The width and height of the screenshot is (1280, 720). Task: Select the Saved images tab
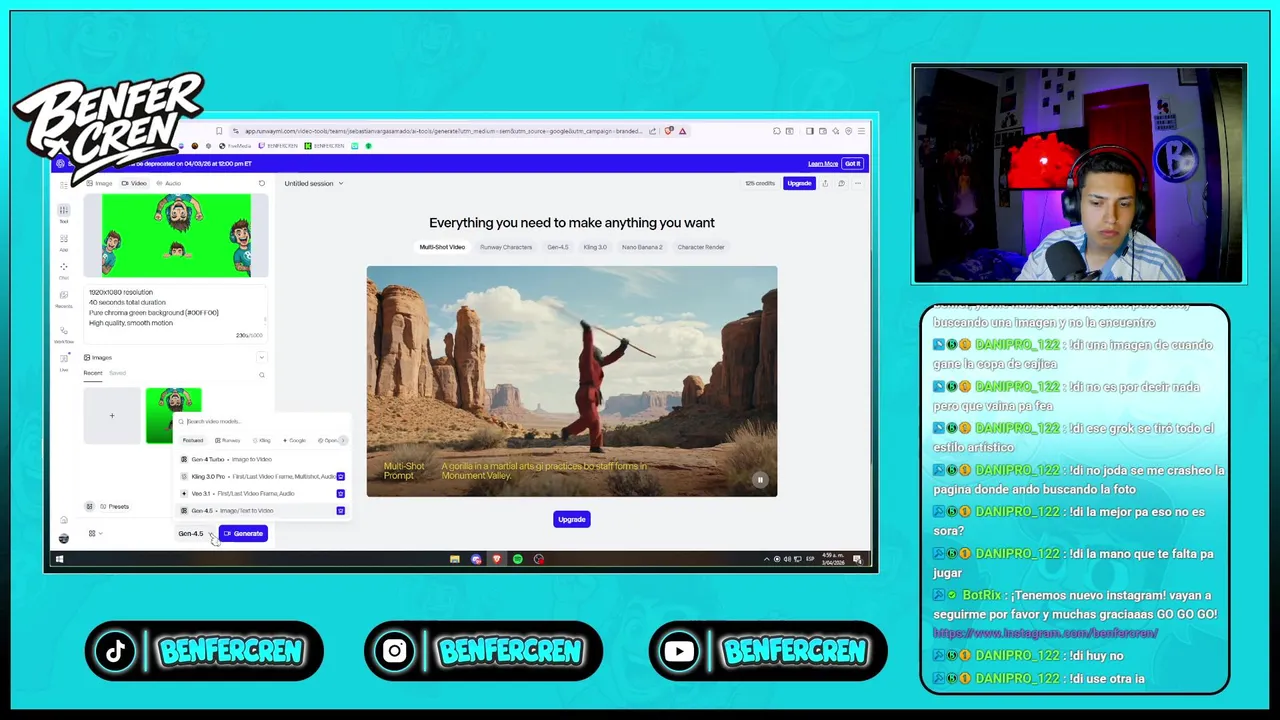117,373
